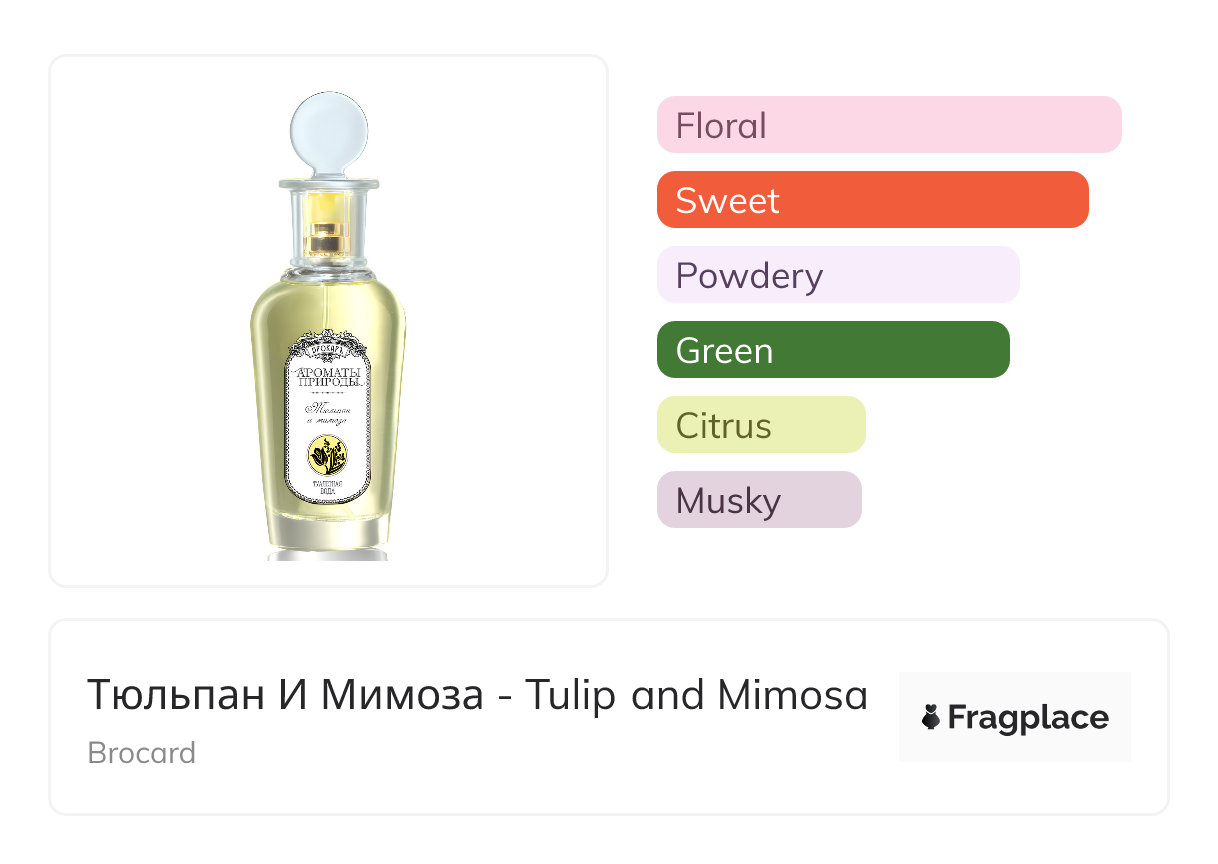Click the yellow liquid in the perfume bottle

click(x=270, y=400)
